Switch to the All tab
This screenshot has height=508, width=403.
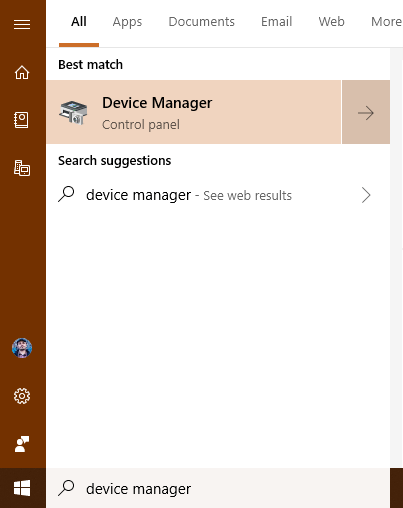point(79,22)
